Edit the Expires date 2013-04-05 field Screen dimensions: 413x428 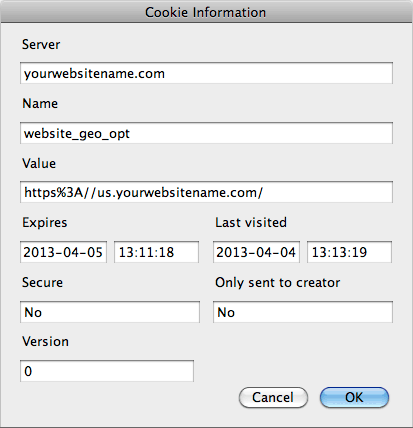(x=63, y=252)
